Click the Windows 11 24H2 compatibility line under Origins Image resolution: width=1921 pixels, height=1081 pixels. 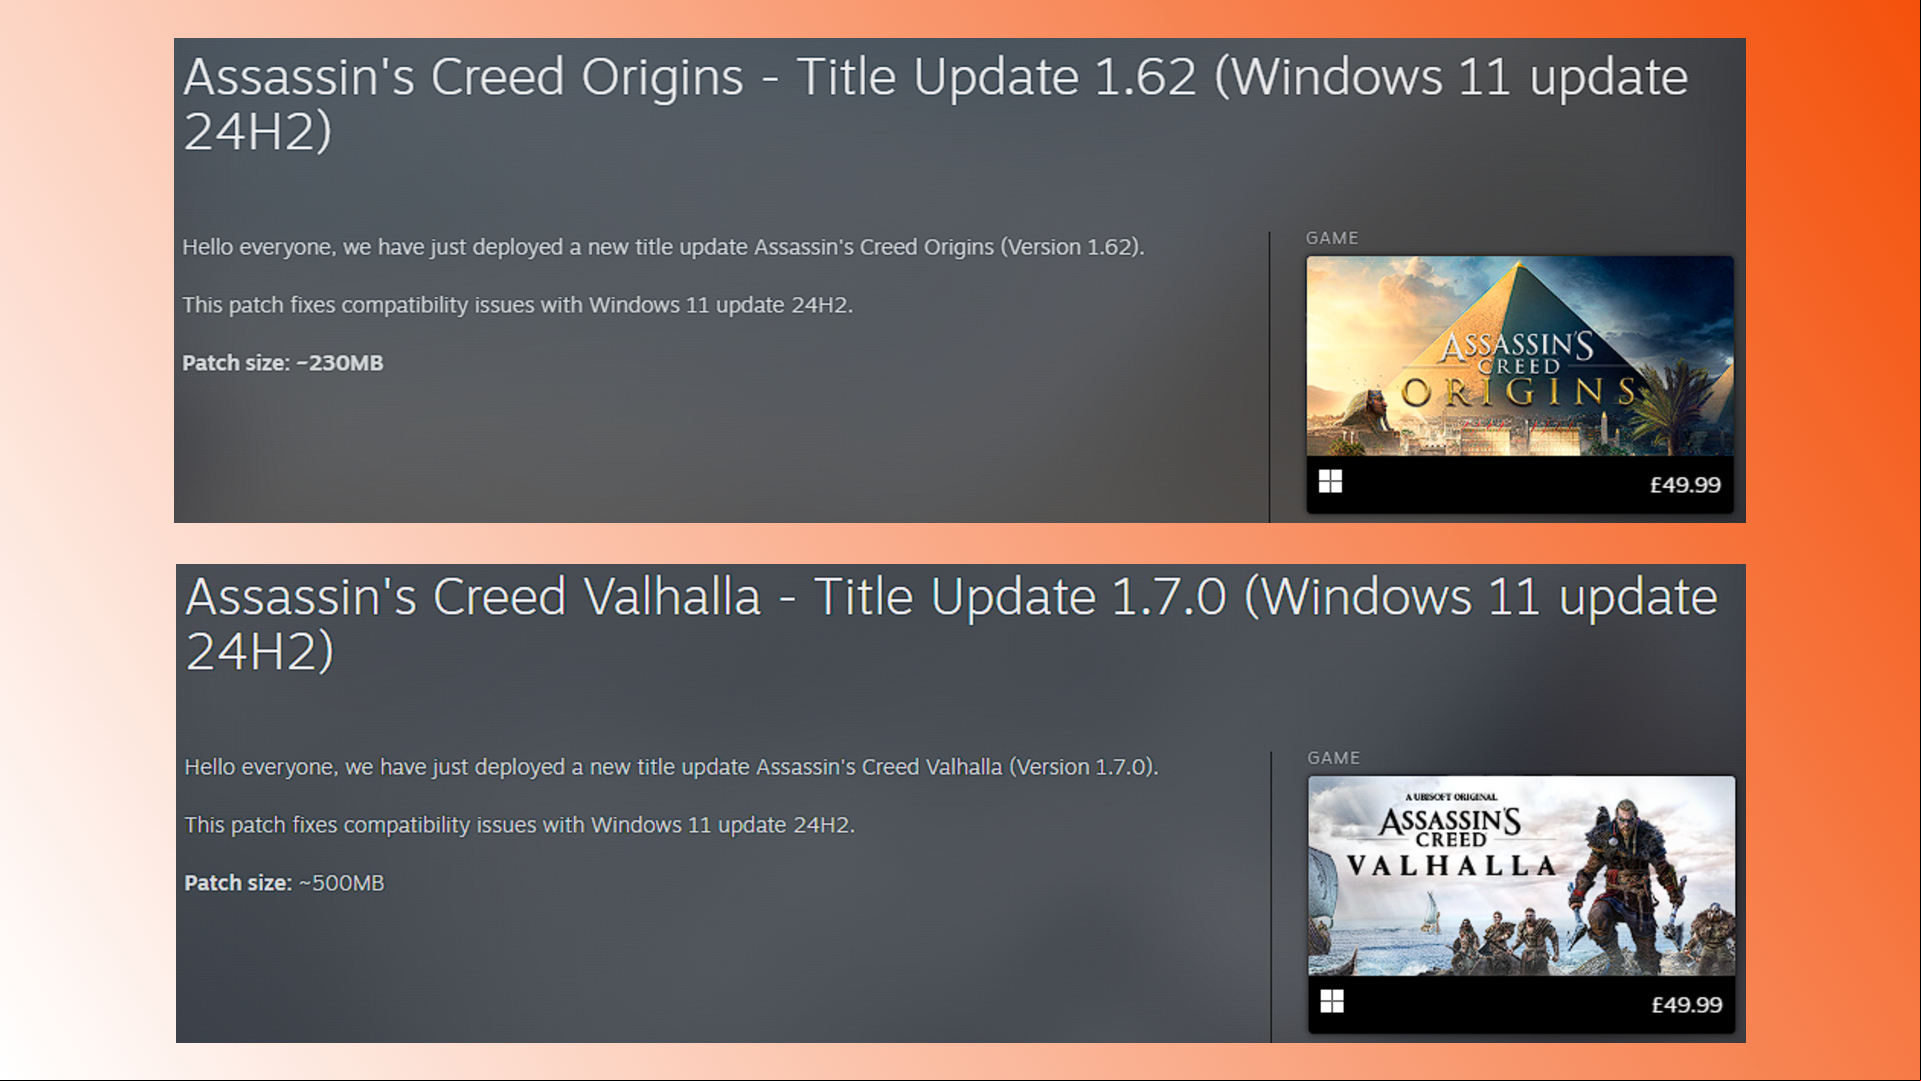coord(517,305)
